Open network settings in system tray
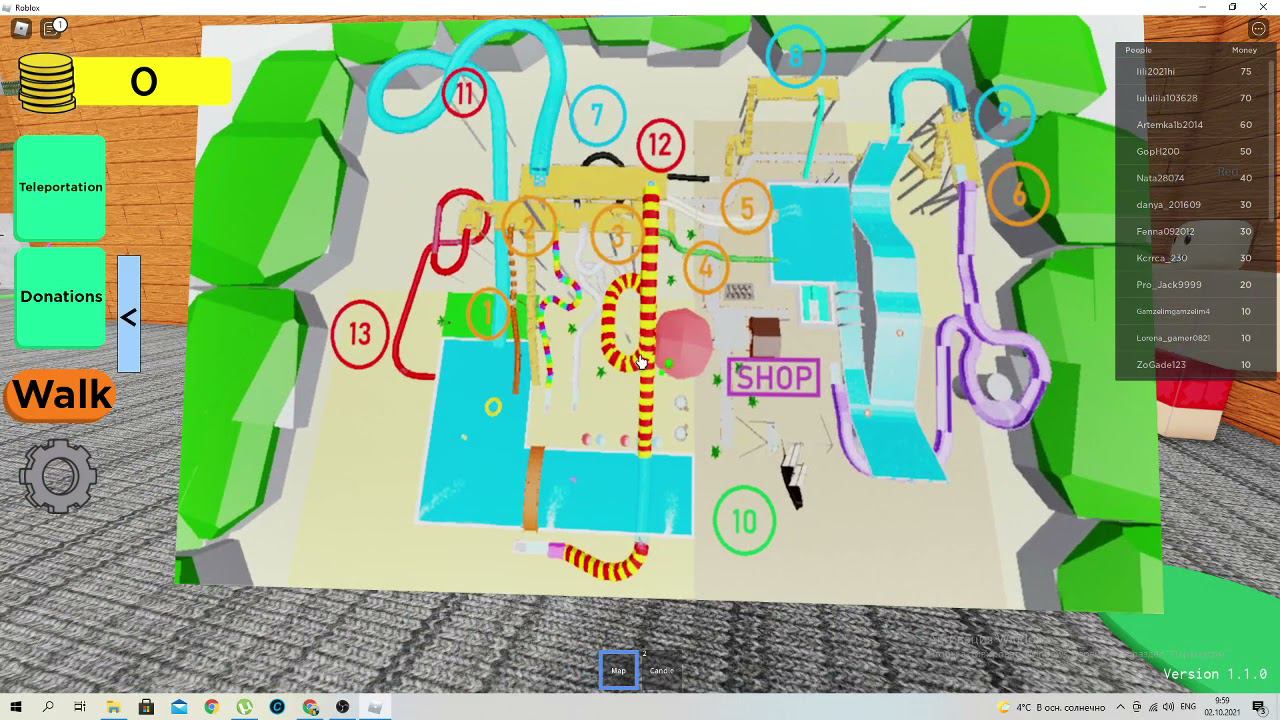The width and height of the screenshot is (1280, 720). 1152,707
